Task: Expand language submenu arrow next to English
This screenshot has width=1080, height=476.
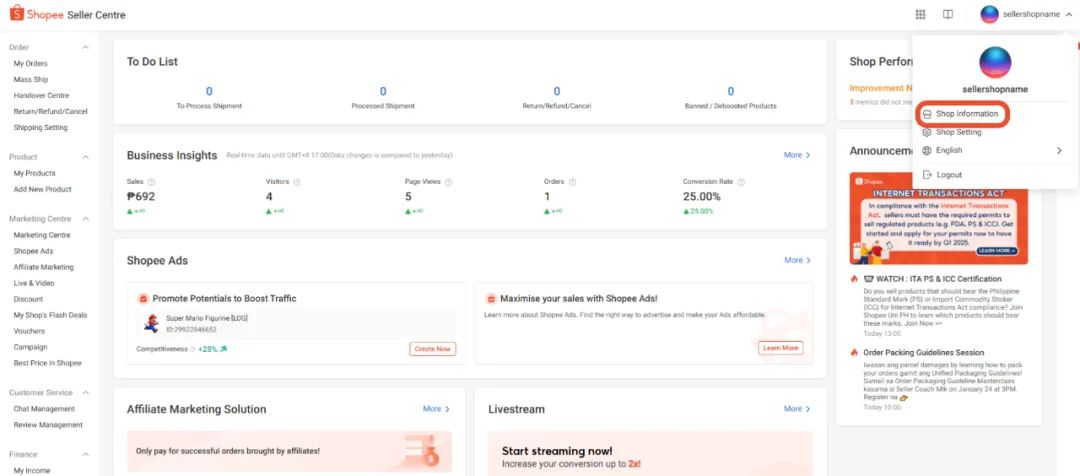Action: [1059, 150]
